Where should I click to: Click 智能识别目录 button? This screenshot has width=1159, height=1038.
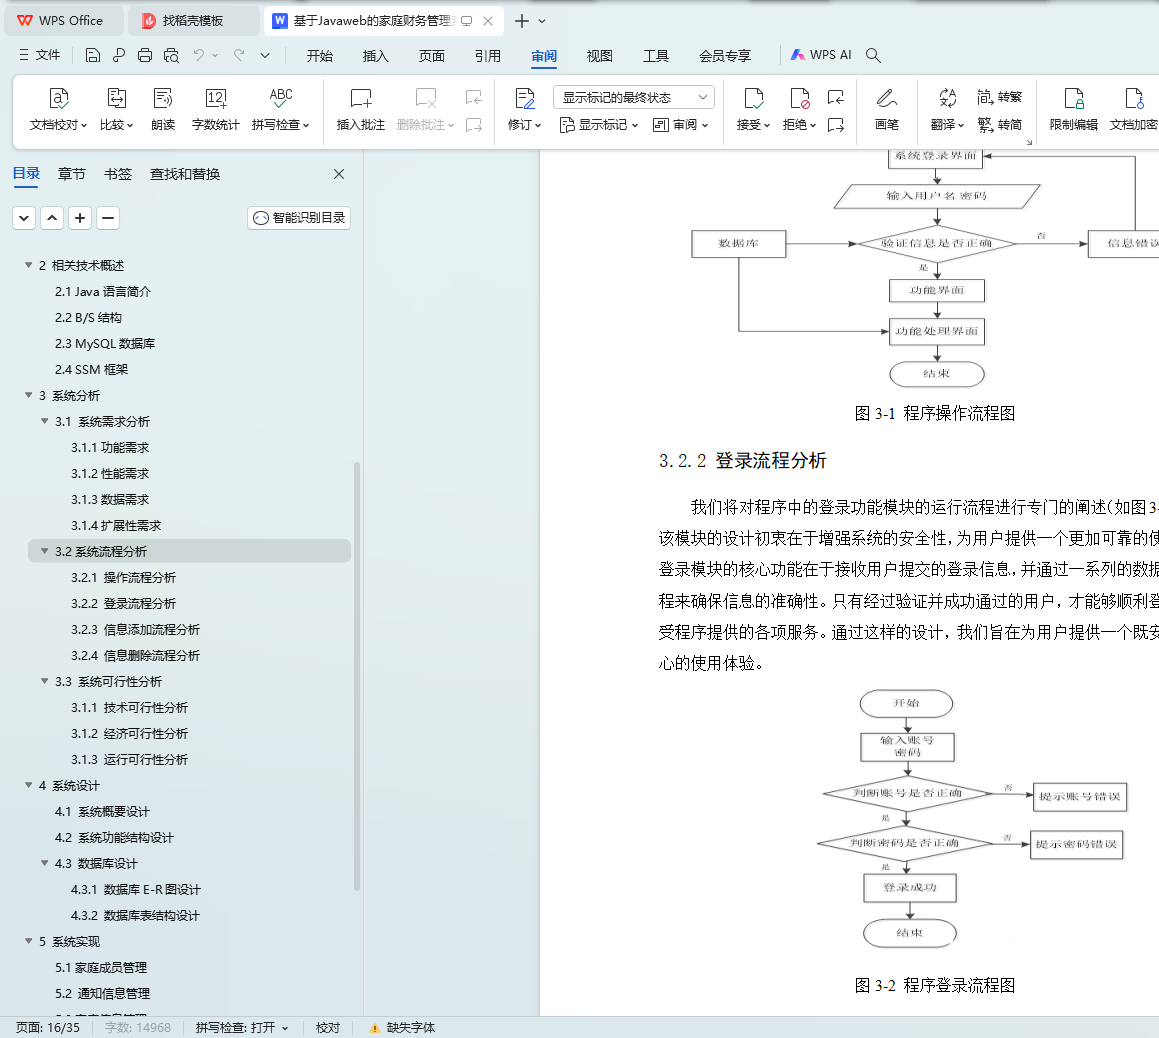(299, 218)
